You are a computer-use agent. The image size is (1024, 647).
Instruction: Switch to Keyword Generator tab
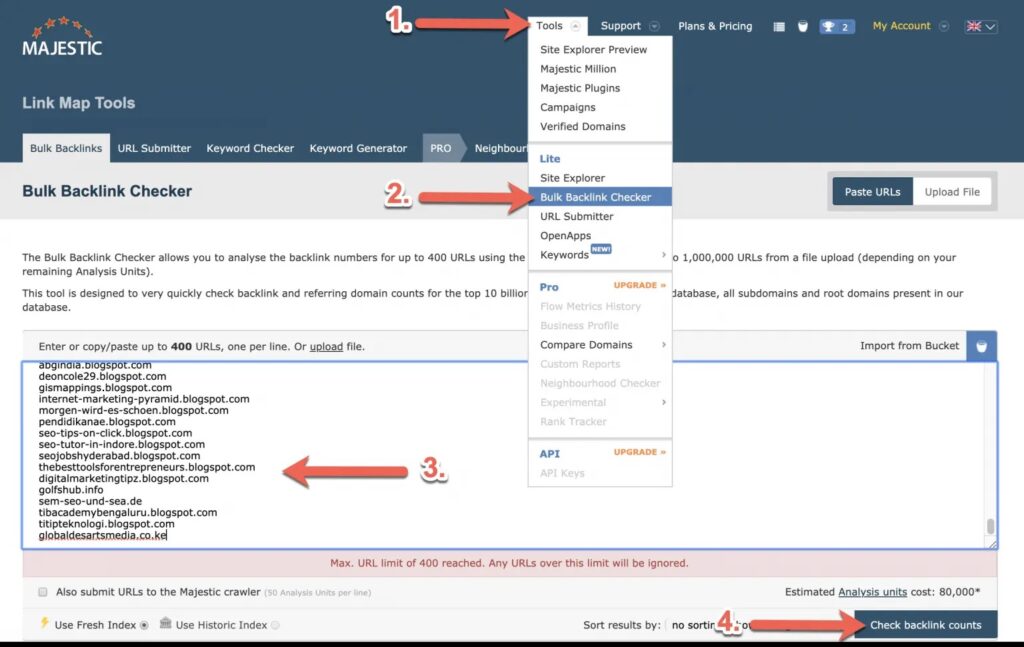(x=358, y=148)
